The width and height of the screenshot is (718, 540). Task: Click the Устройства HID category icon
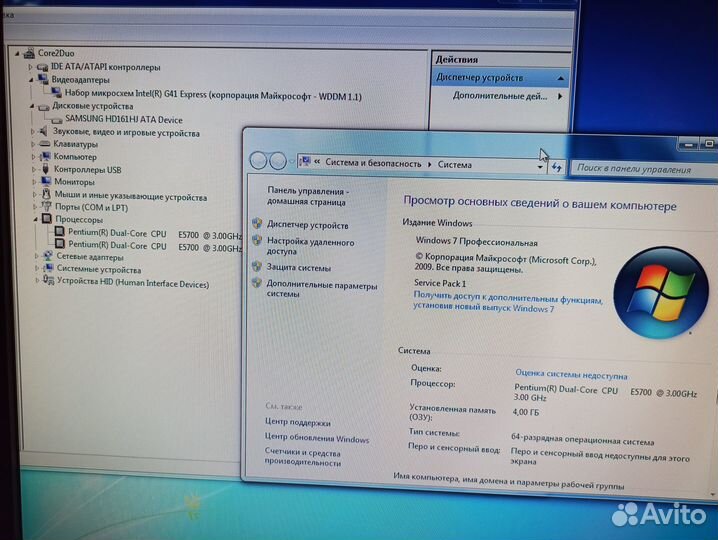coord(49,280)
